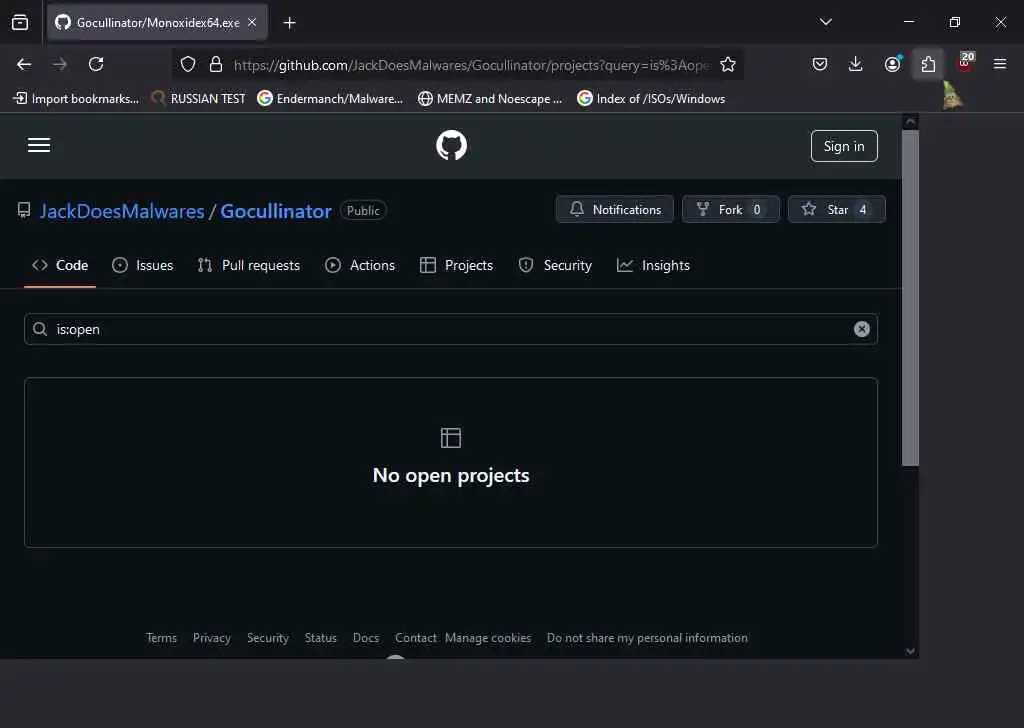This screenshot has height=728, width=1024.
Task: Click the scrollbar down arrow
Action: pos(910,651)
